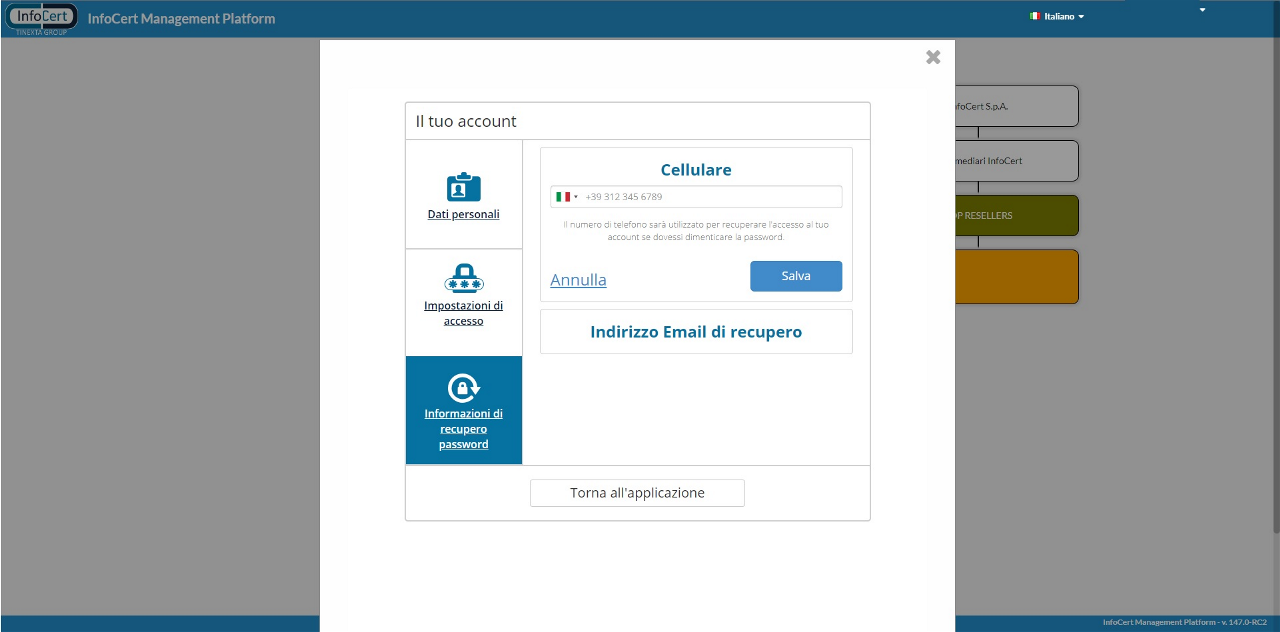Open the country code dropdown arrow
The image size is (1280, 632).
point(576,197)
